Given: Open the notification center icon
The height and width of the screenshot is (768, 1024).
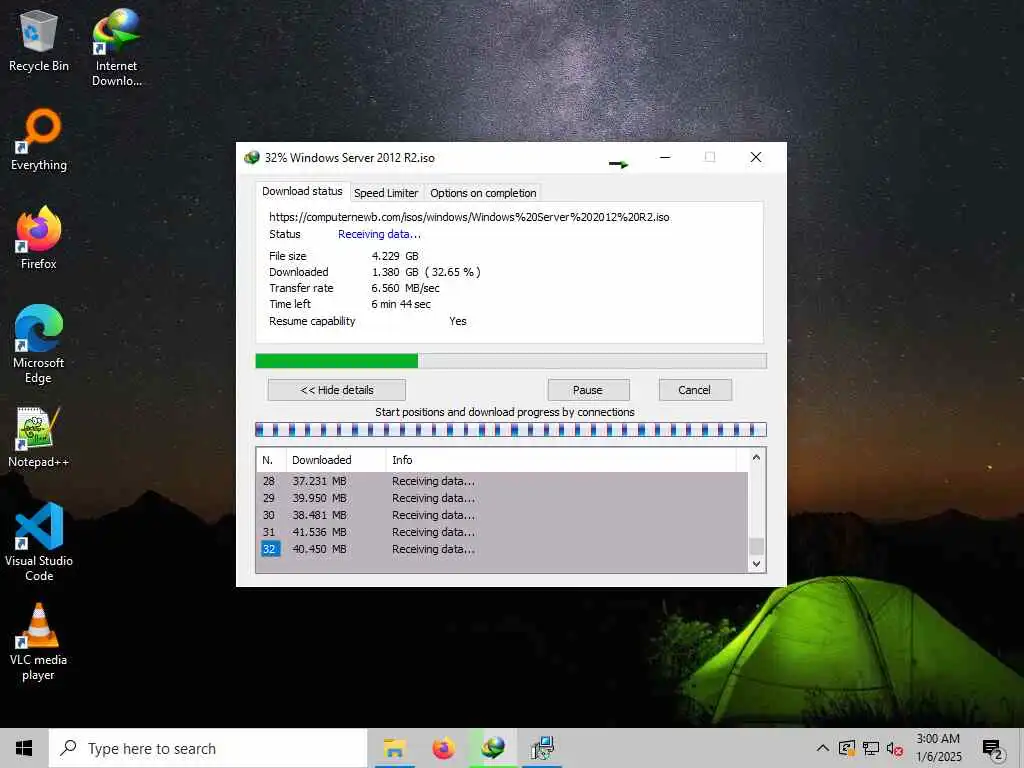Looking at the screenshot, I should tap(992, 749).
